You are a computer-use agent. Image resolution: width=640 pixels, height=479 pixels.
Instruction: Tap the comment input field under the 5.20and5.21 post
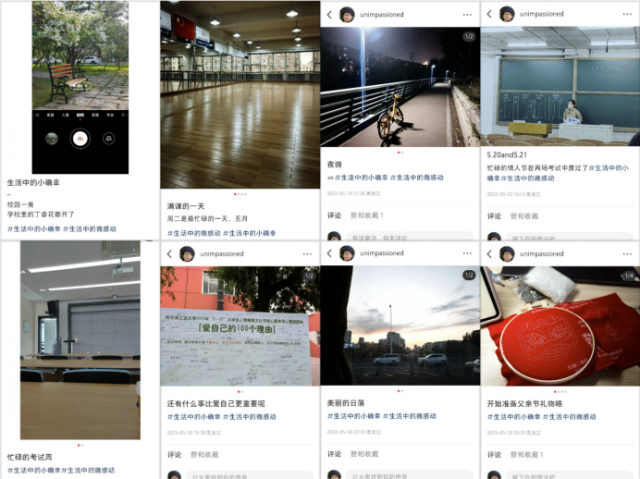pos(569,237)
